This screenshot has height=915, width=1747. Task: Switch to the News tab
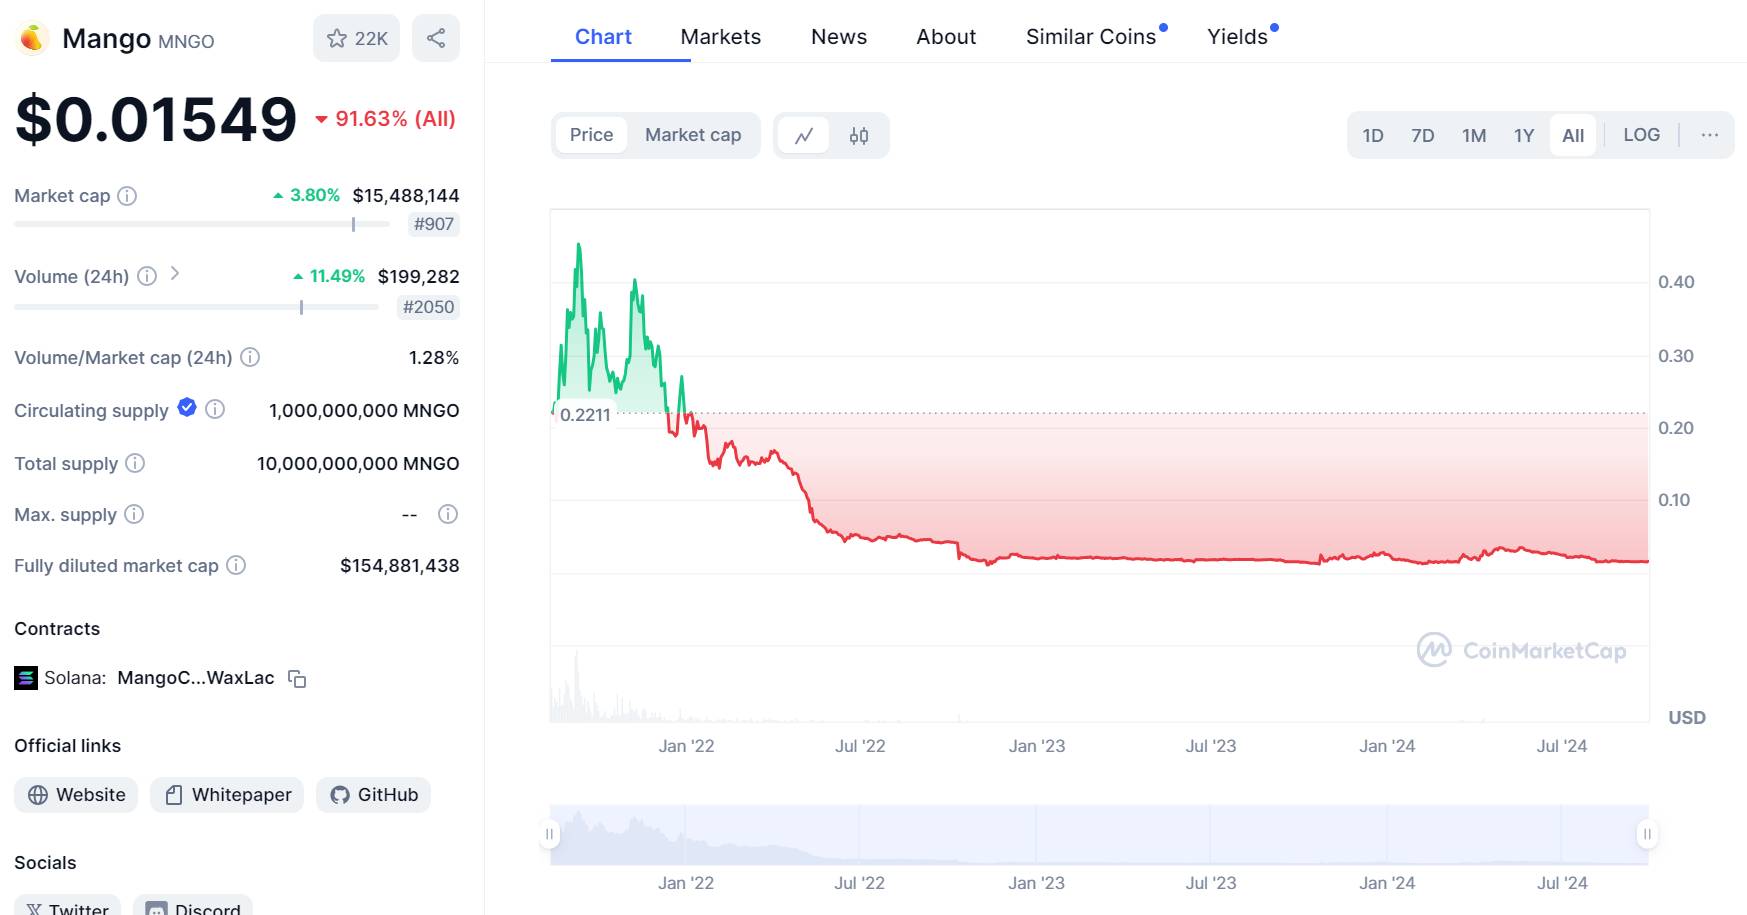click(x=838, y=37)
